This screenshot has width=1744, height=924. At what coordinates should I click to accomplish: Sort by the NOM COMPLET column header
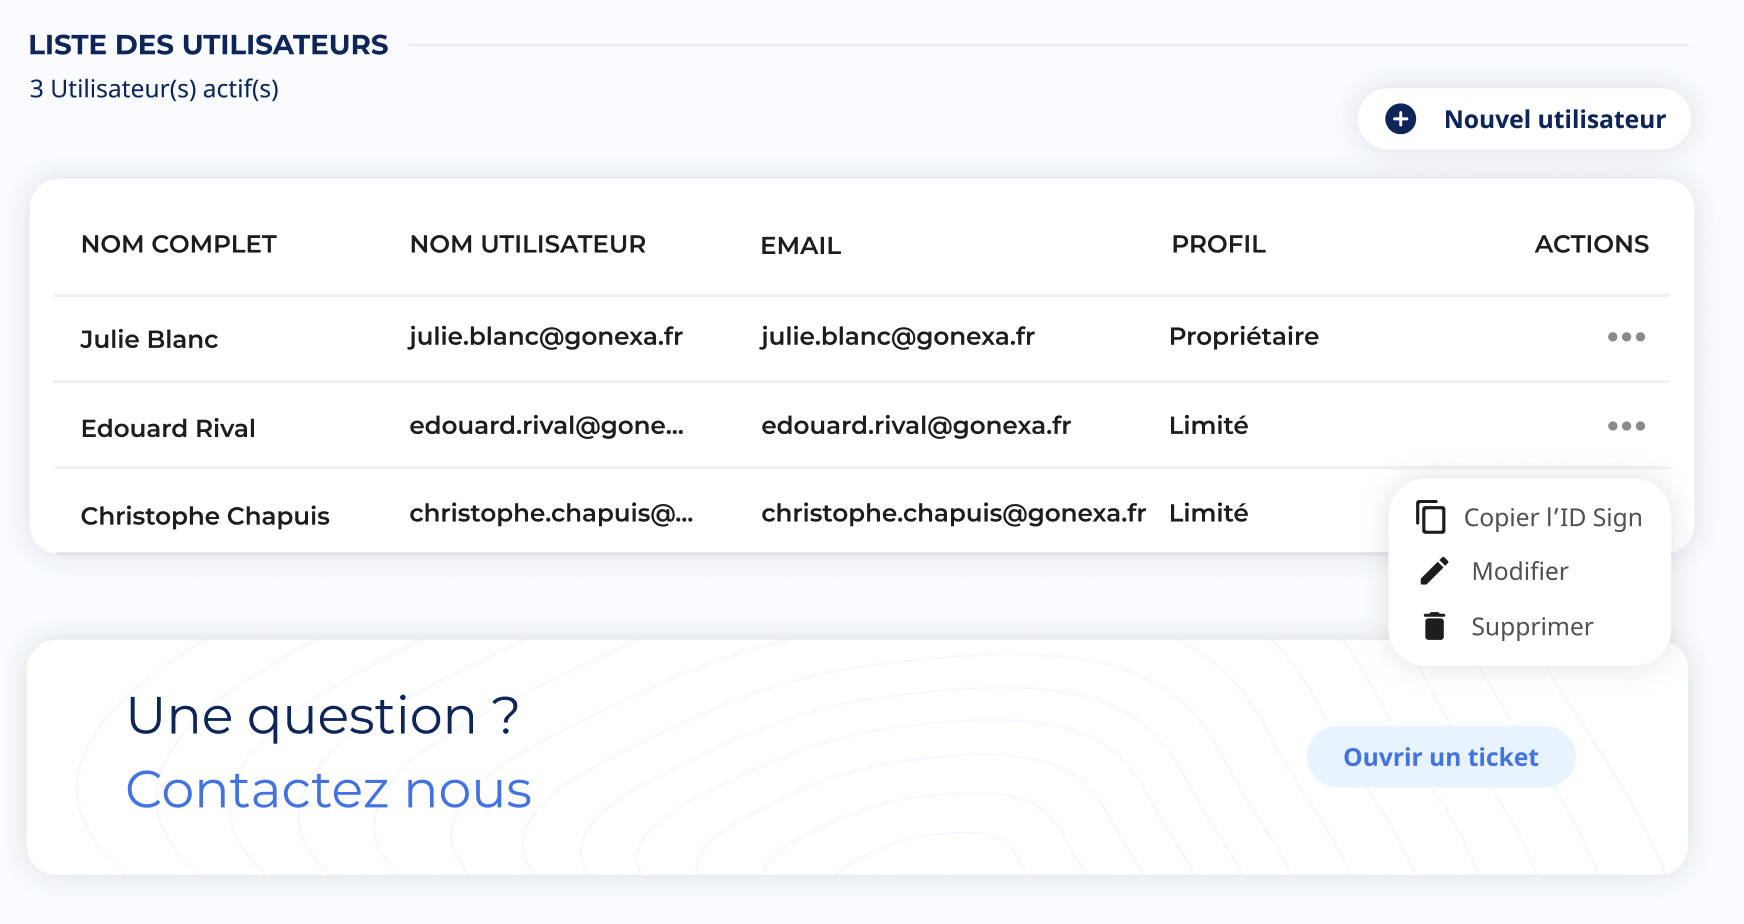coord(179,244)
